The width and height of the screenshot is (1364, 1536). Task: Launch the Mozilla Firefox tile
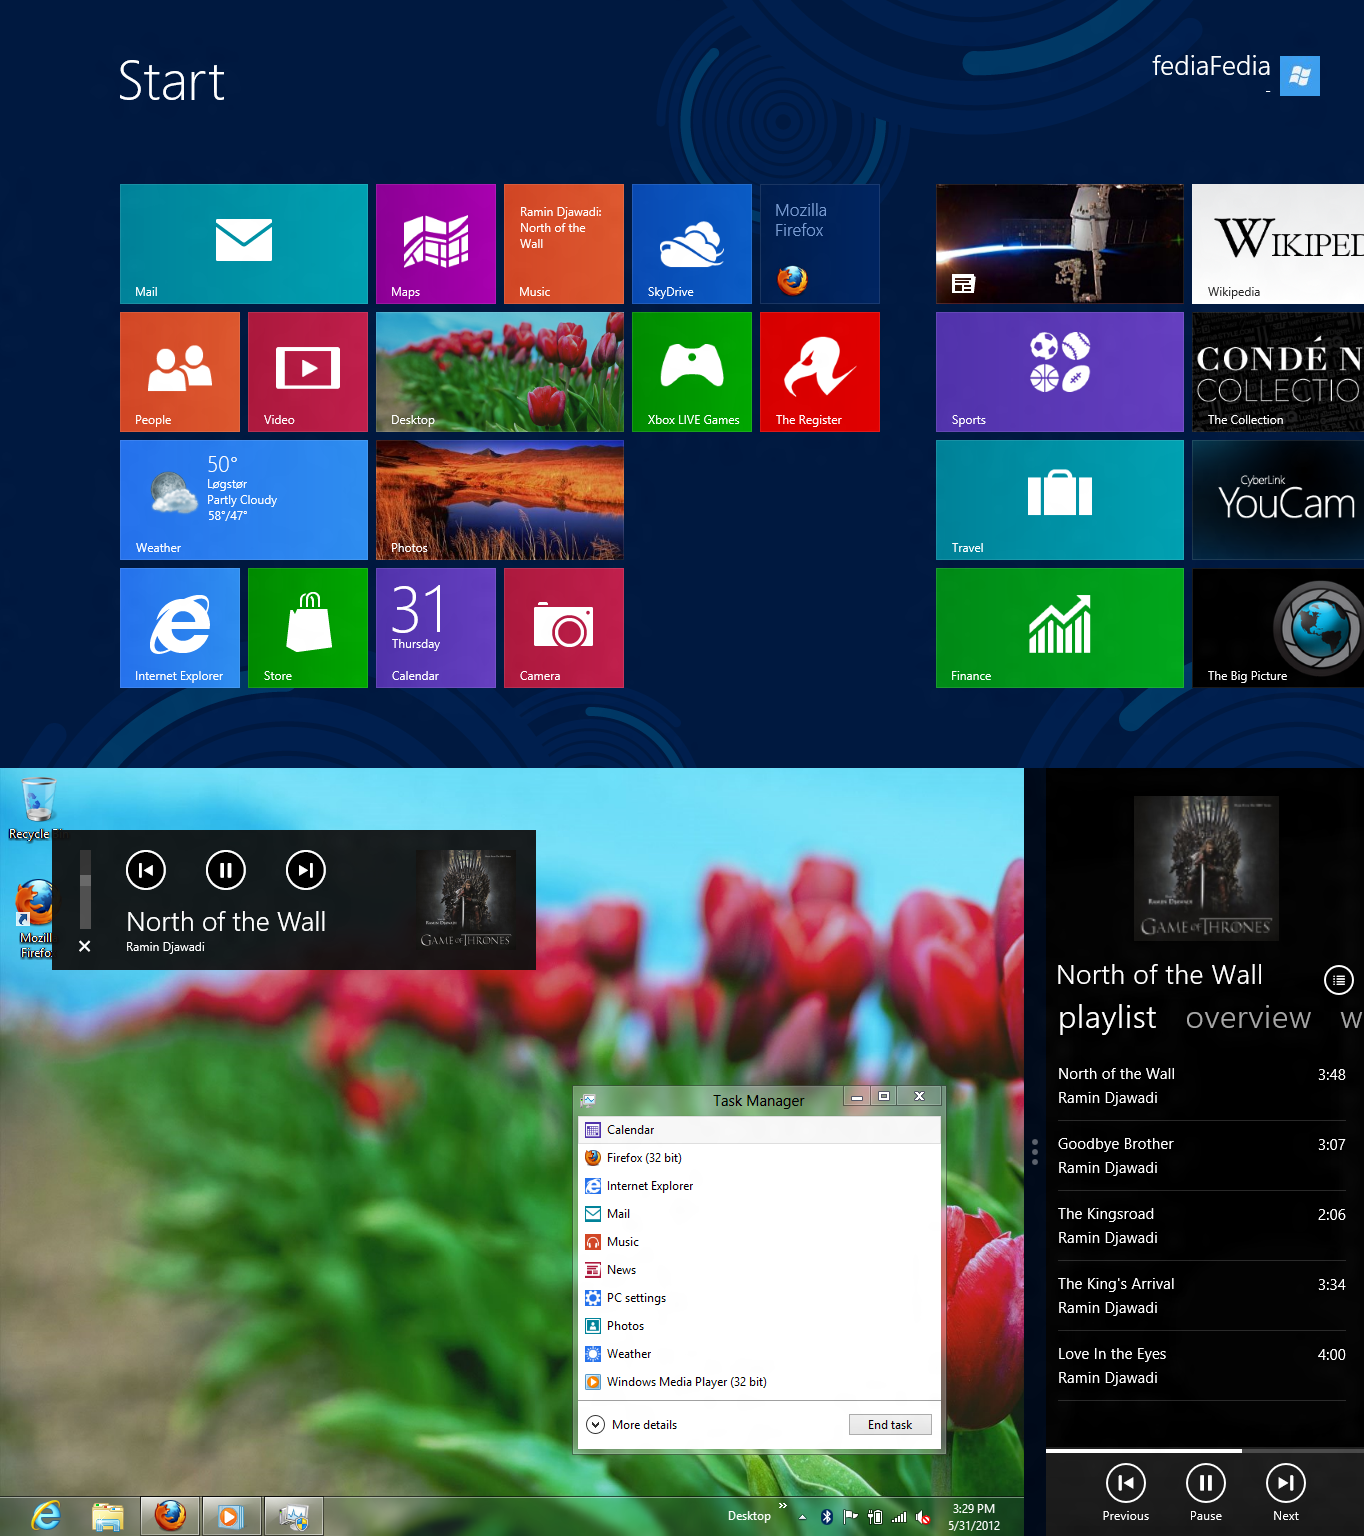click(820, 244)
